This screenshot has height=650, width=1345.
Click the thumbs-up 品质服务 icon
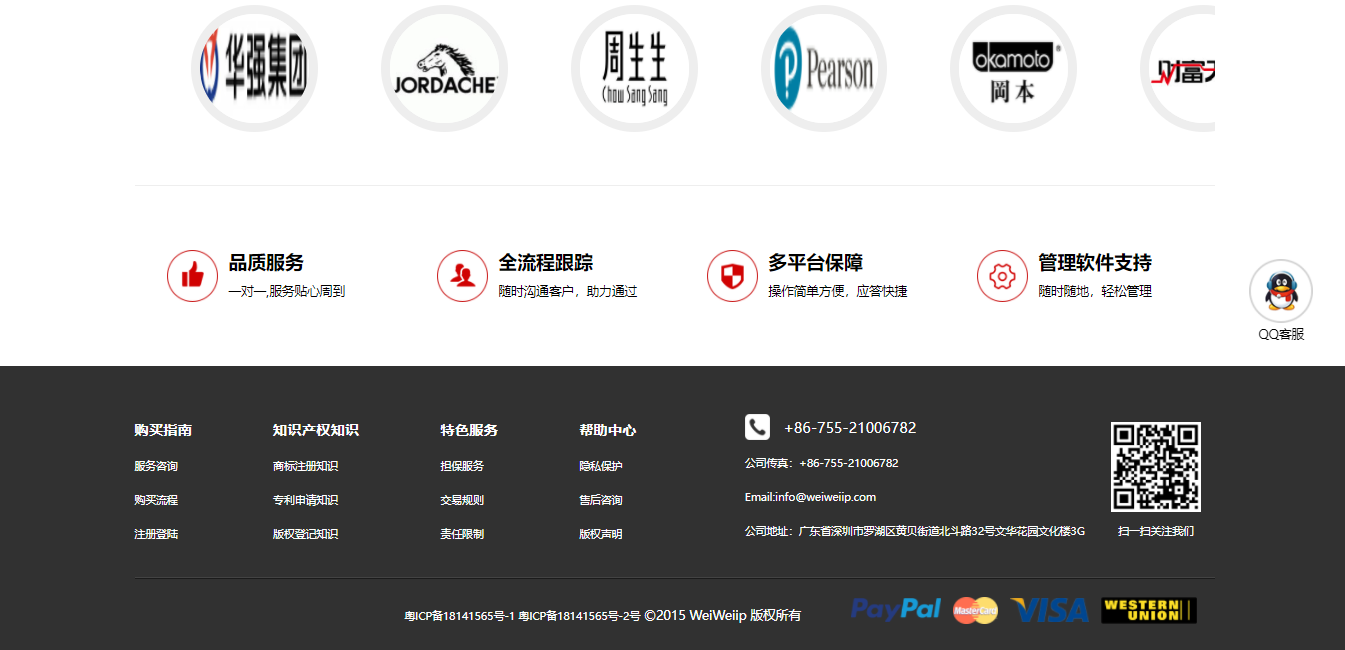point(192,275)
